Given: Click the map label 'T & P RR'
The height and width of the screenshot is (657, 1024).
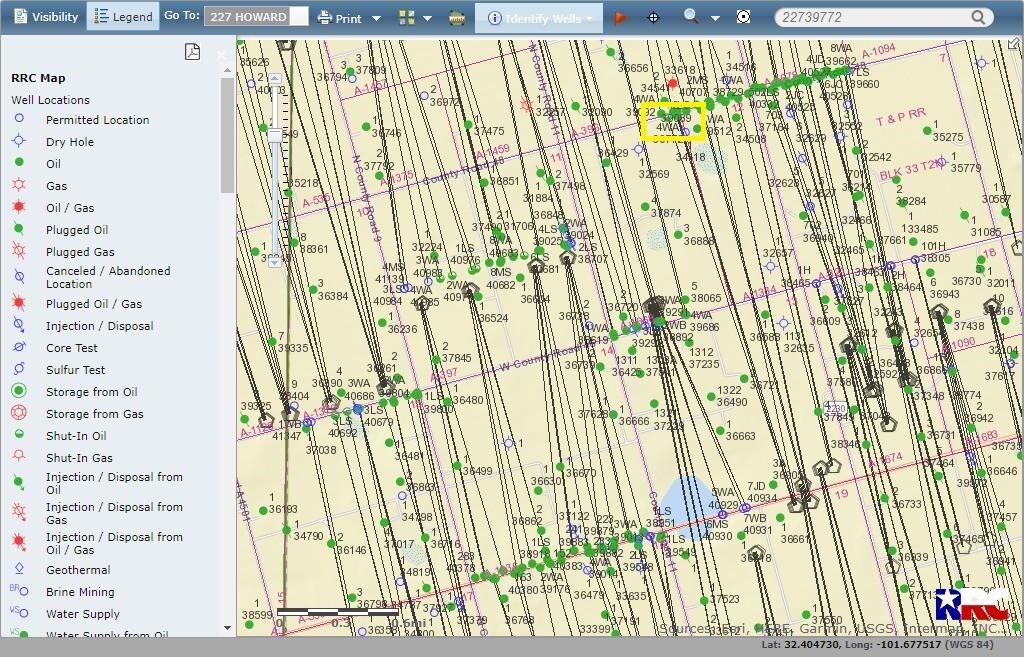Looking at the screenshot, I should 901,117.
